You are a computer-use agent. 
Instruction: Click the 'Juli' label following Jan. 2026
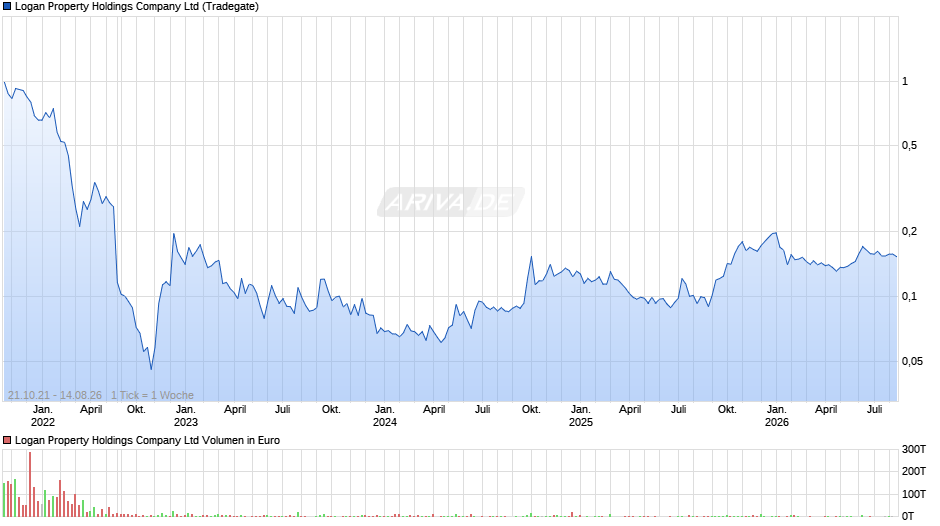tap(875, 410)
